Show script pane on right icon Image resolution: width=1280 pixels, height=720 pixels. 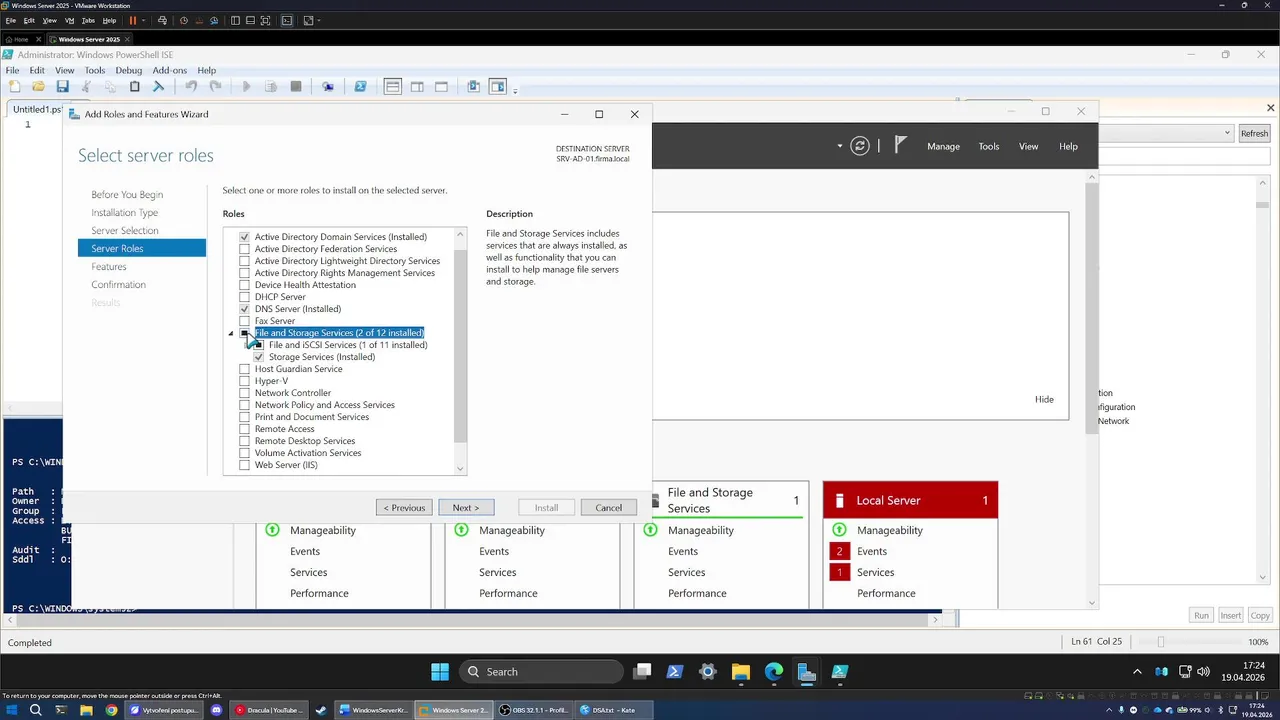[x=417, y=87]
